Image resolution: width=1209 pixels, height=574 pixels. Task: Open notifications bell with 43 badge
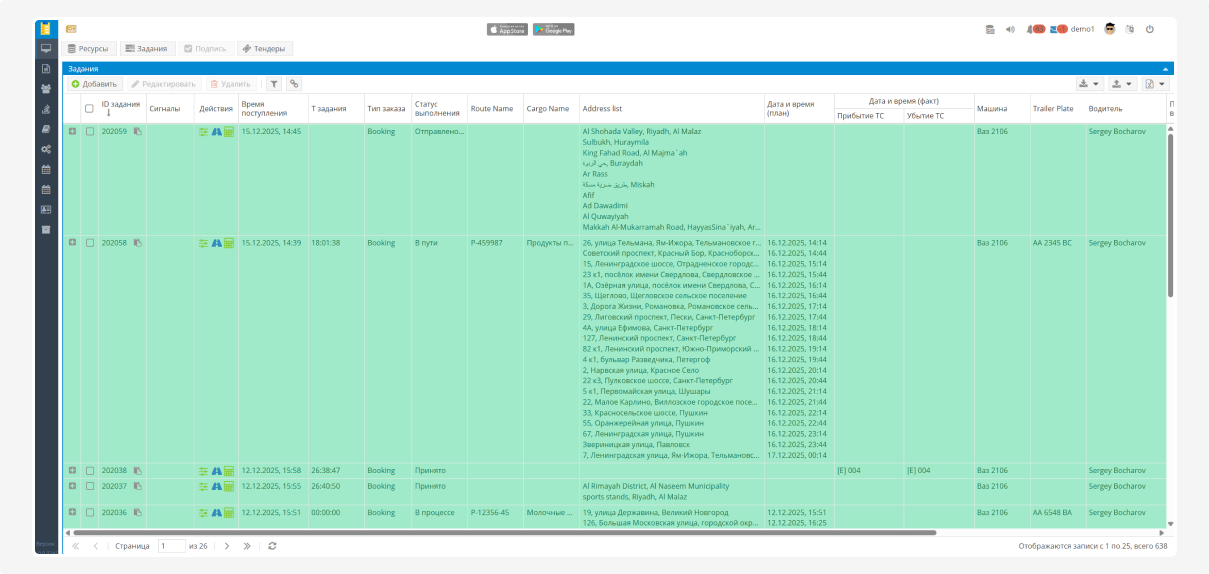click(1031, 30)
